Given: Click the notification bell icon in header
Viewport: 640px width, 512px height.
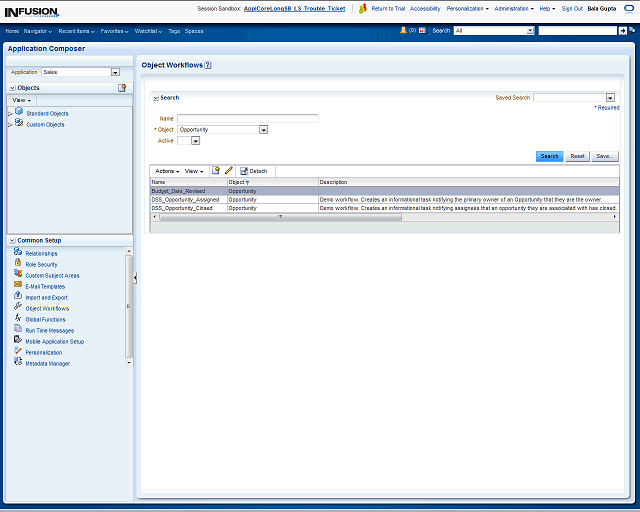Looking at the screenshot, I should [404, 31].
